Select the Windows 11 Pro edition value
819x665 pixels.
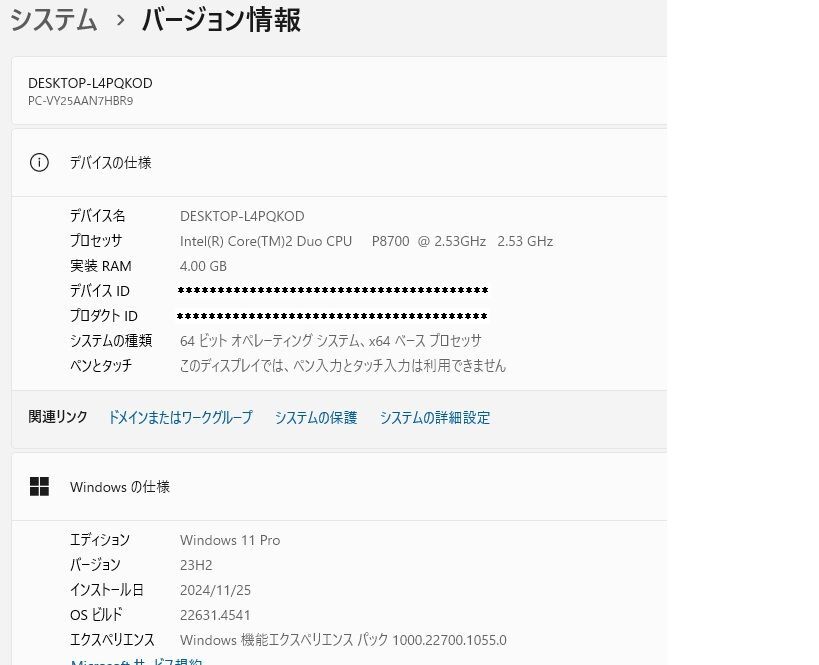coord(230,540)
